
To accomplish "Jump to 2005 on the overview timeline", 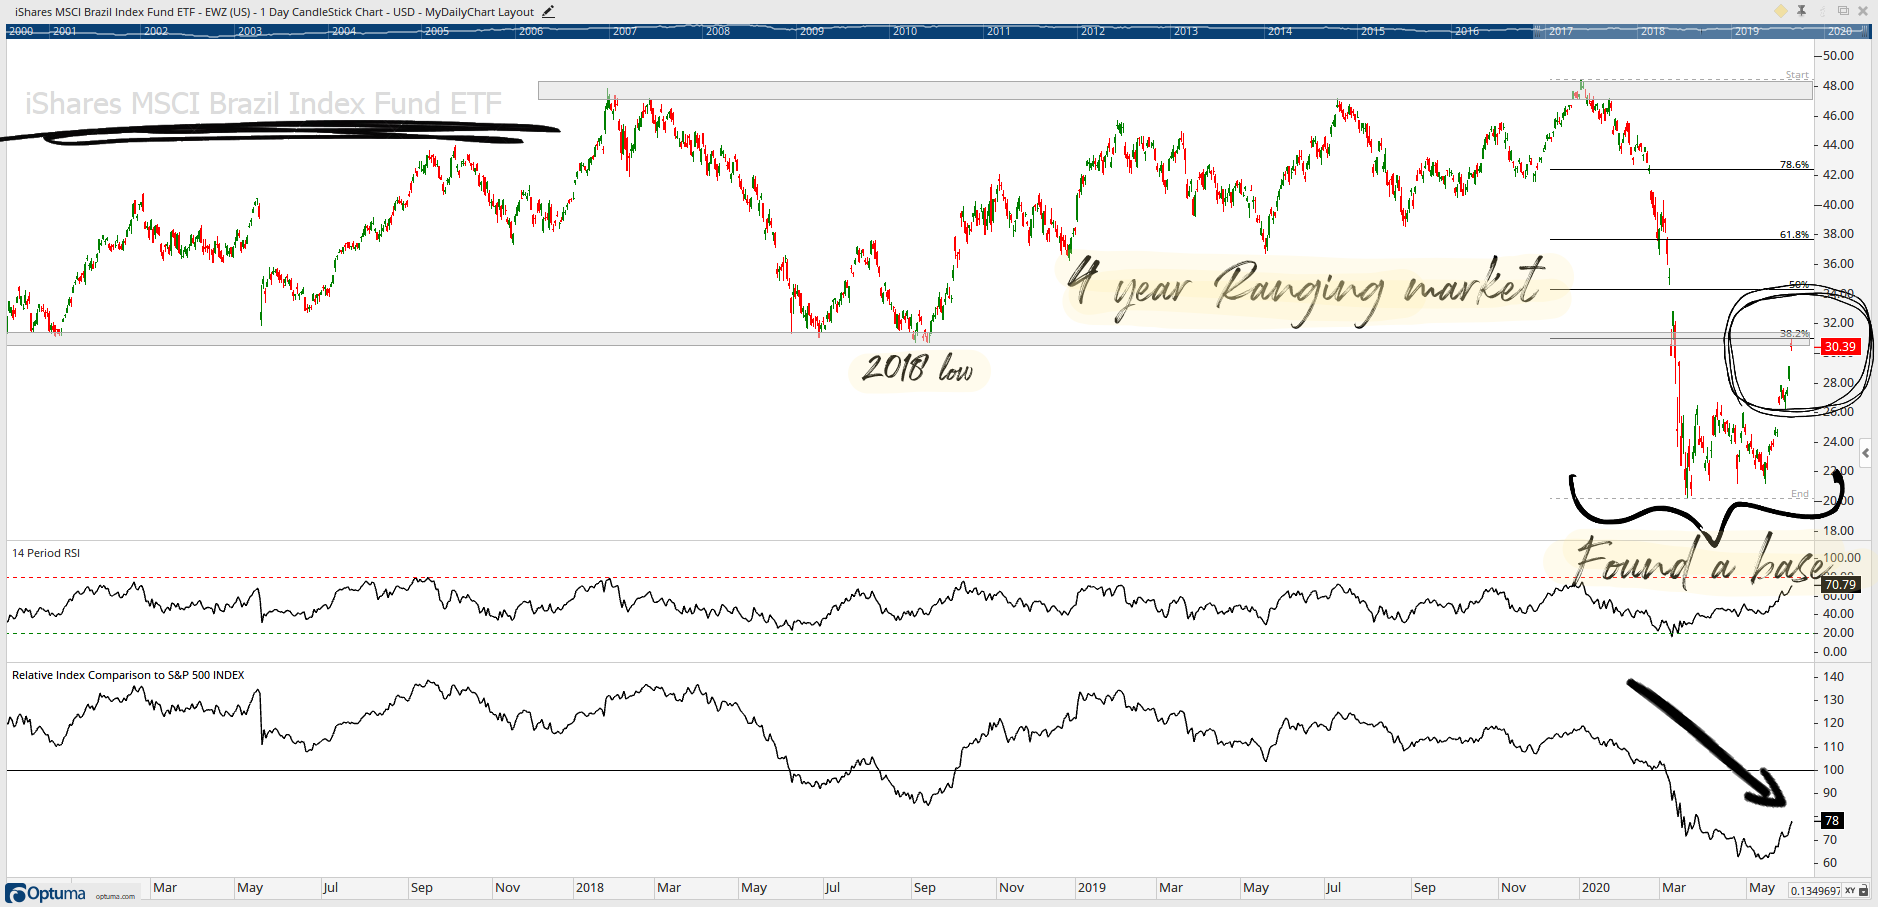I will (437, 31).
